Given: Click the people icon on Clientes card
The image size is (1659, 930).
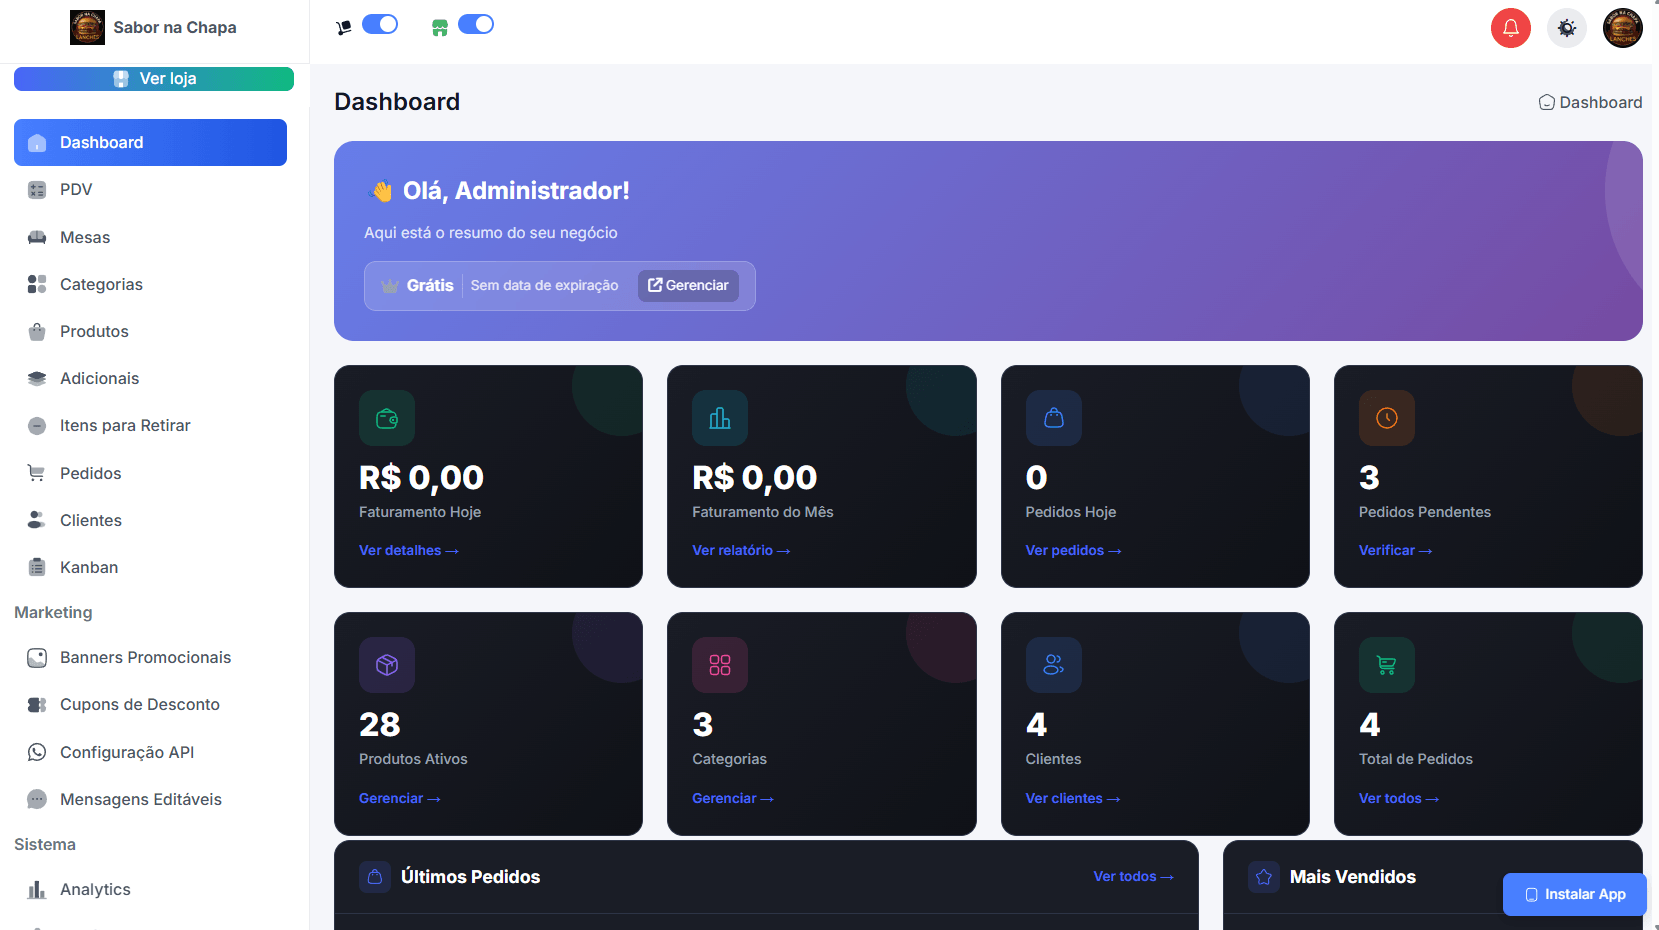Looking at the screenshot, I should pos(1054,665).
